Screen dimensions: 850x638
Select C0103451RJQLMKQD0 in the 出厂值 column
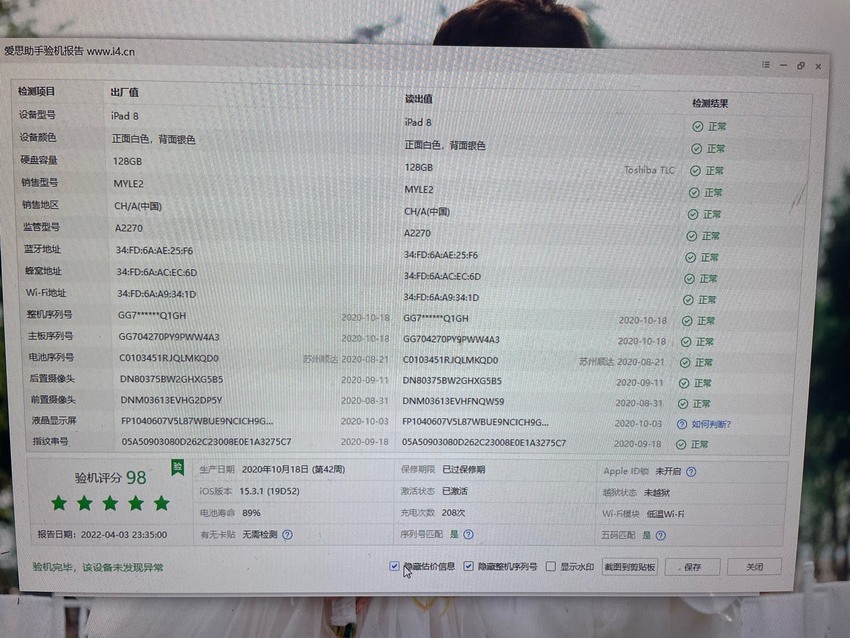coord(169,358)
